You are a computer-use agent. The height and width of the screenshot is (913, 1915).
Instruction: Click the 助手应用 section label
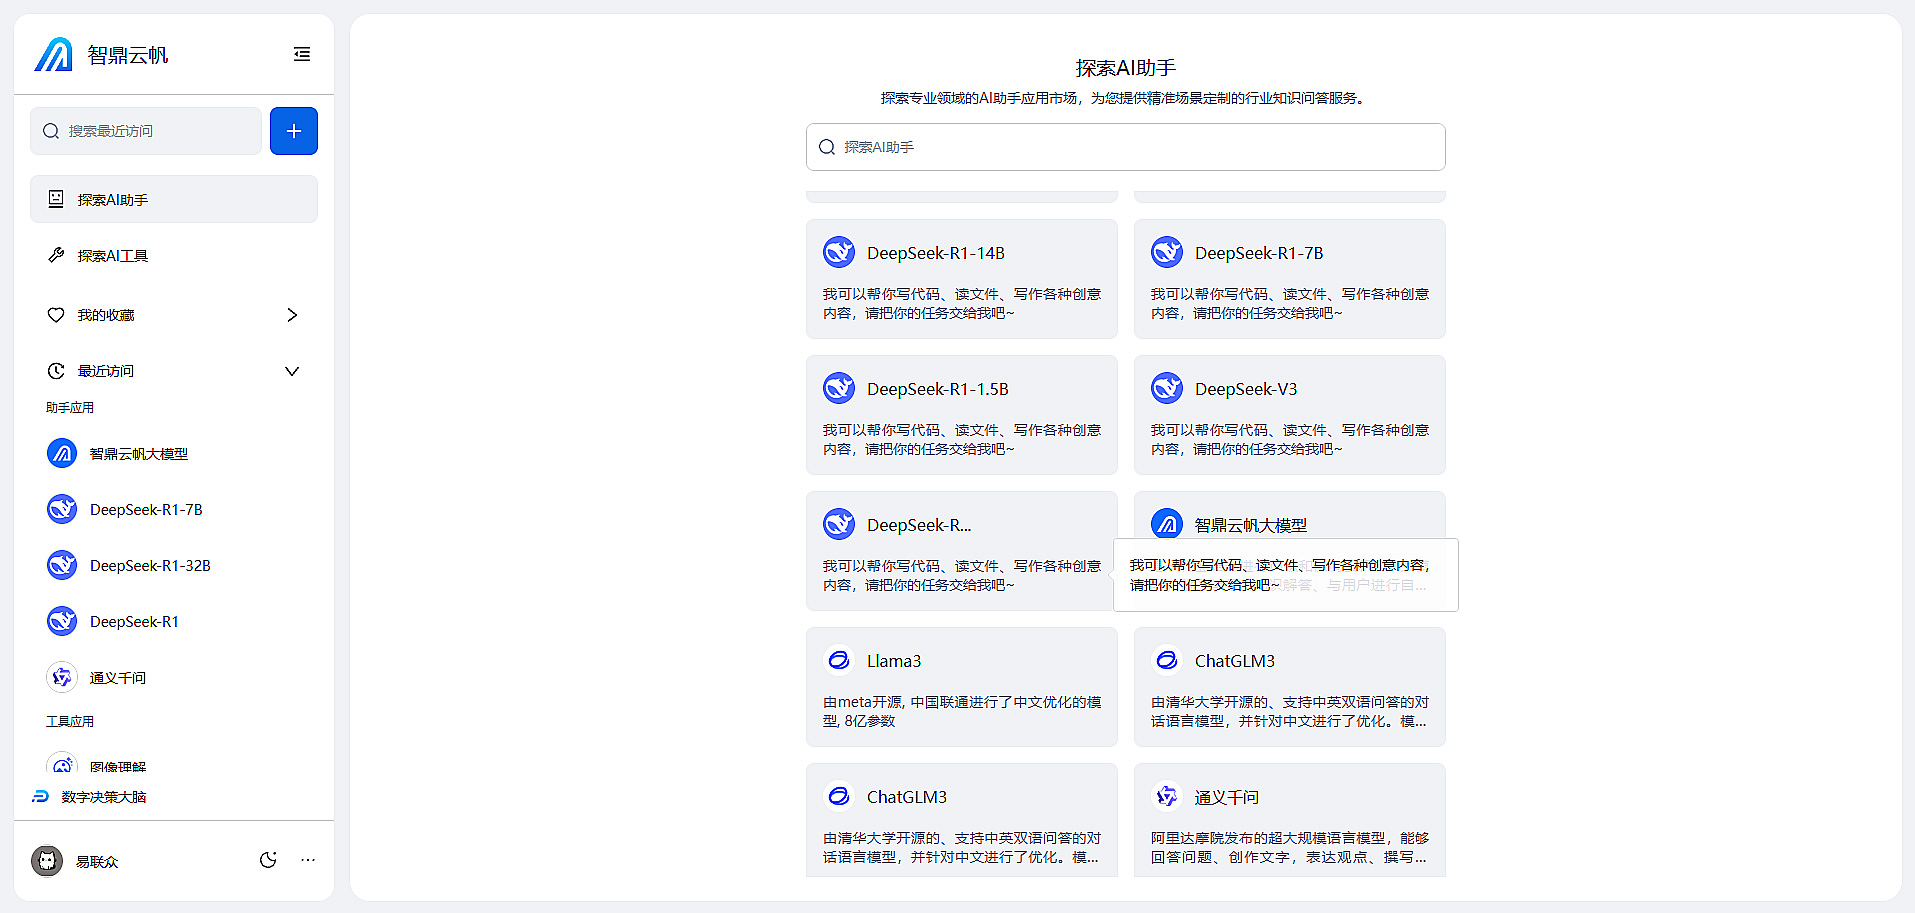pos(70,407)
